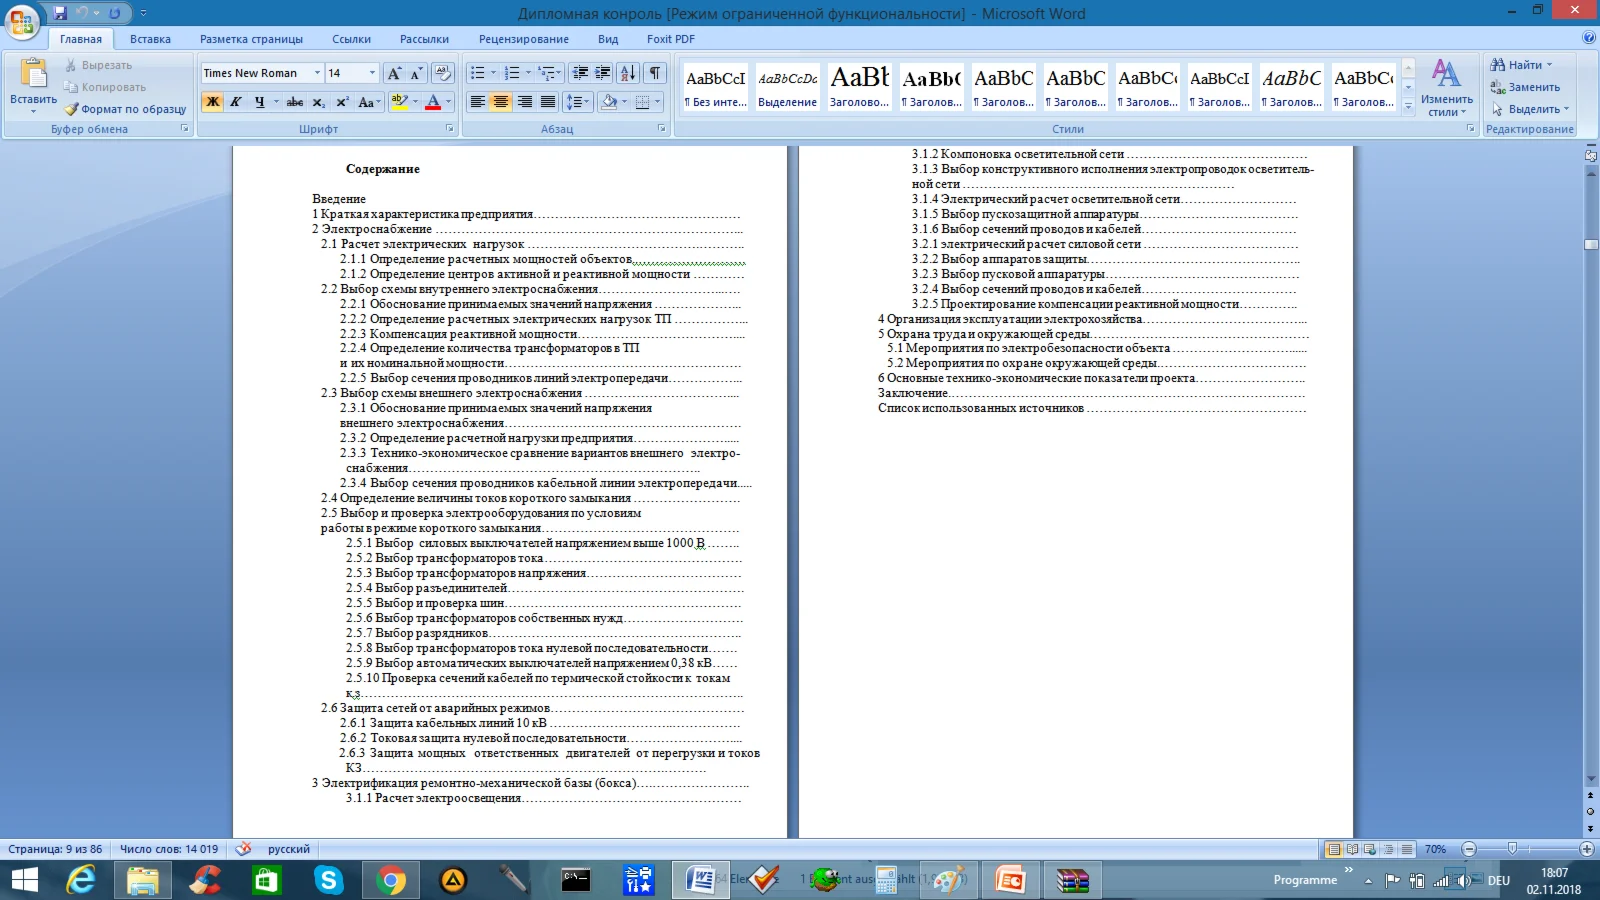
Task: Open Microsoft Office button menu
Action: (x=22, y=20)
